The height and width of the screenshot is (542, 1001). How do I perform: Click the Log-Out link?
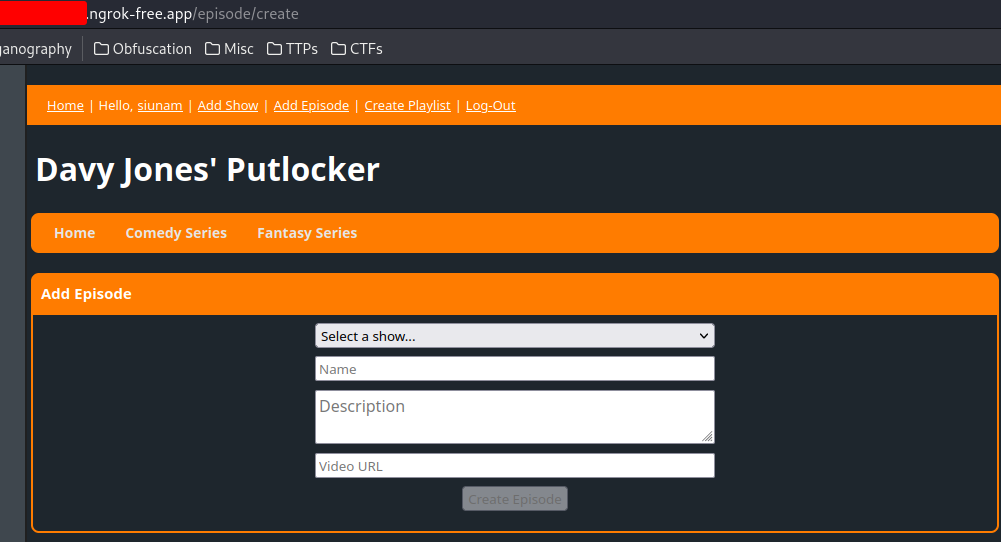coord(490,105)
